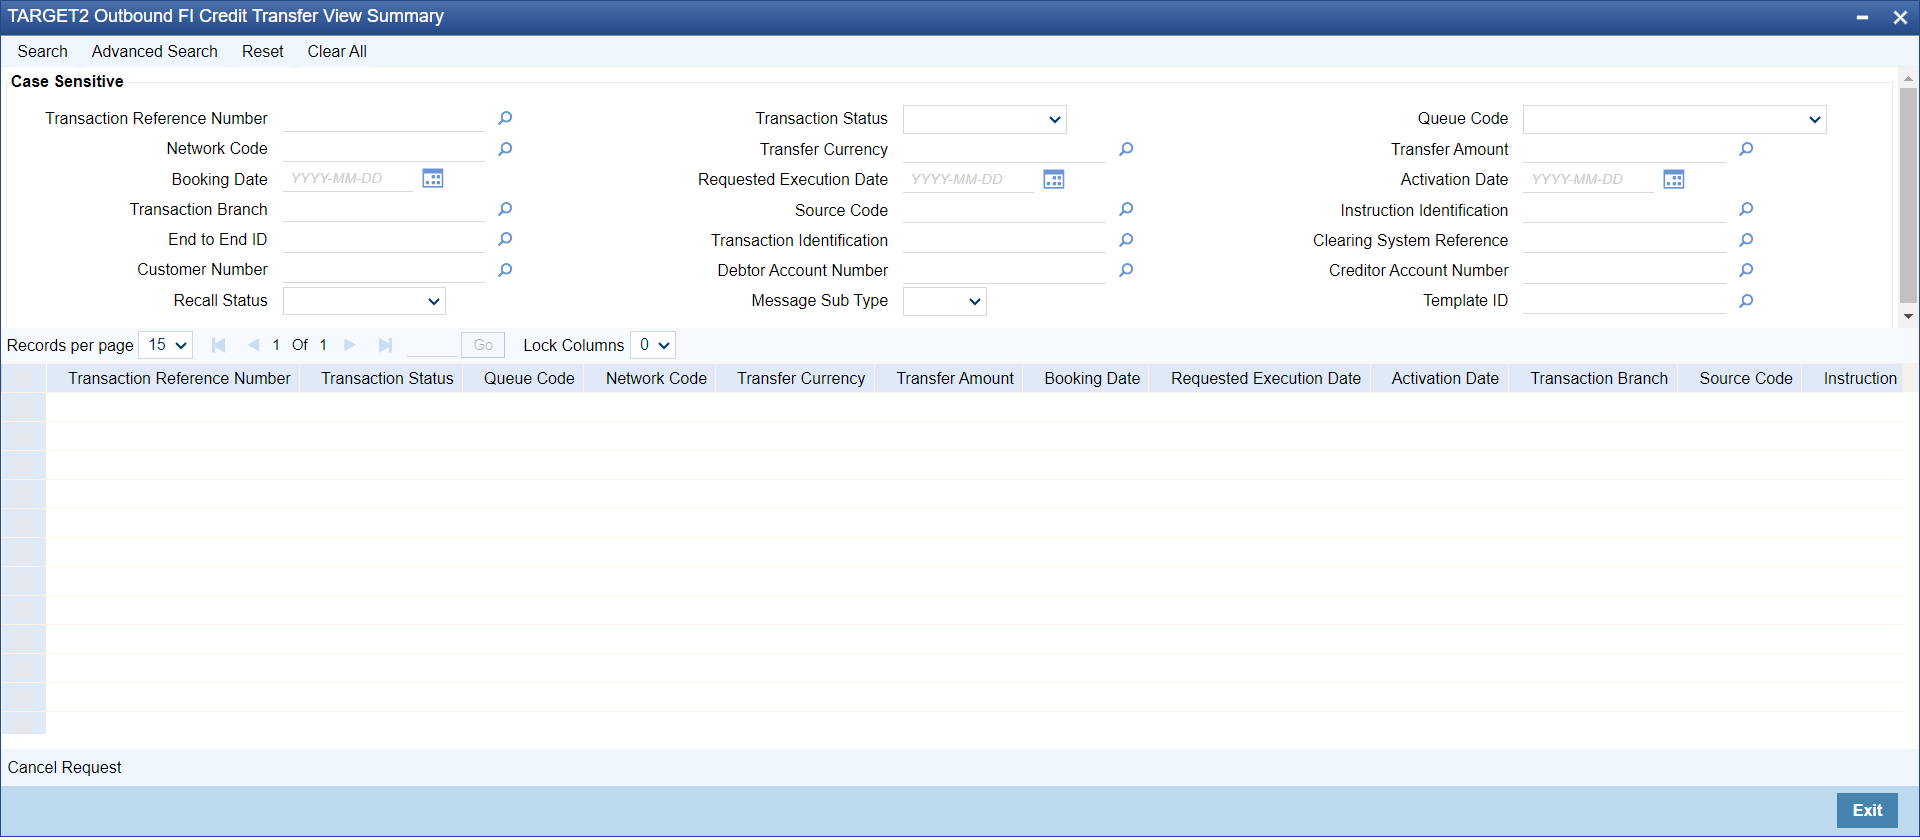The height and width of the screenshot is (840, 1920).
Task: Go to first page of records
Action: pos(218,345)
